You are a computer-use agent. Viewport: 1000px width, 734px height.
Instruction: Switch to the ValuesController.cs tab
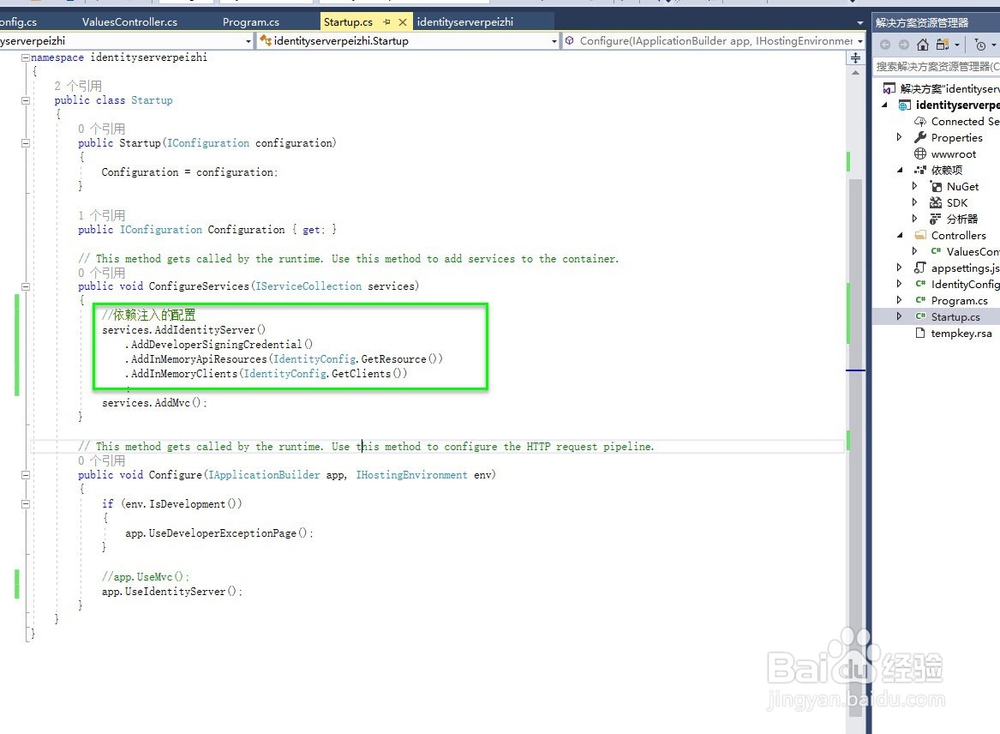pyautogui.click(x=130, y=21)
